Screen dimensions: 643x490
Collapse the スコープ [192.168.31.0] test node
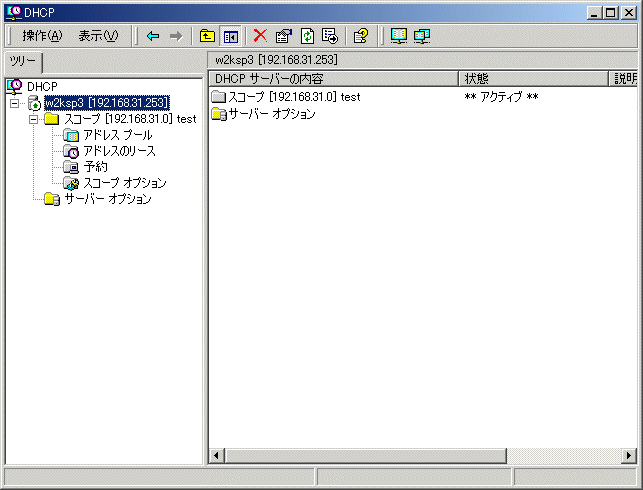pyautogui.click(x=34, y=119)
